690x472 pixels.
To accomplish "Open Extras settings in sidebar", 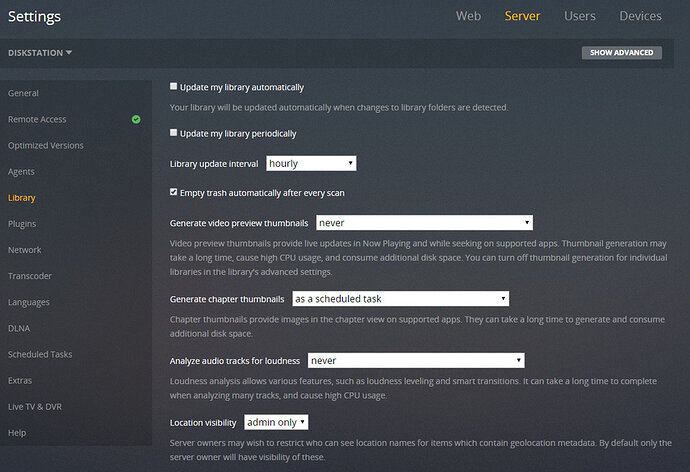I will point(20,381).
